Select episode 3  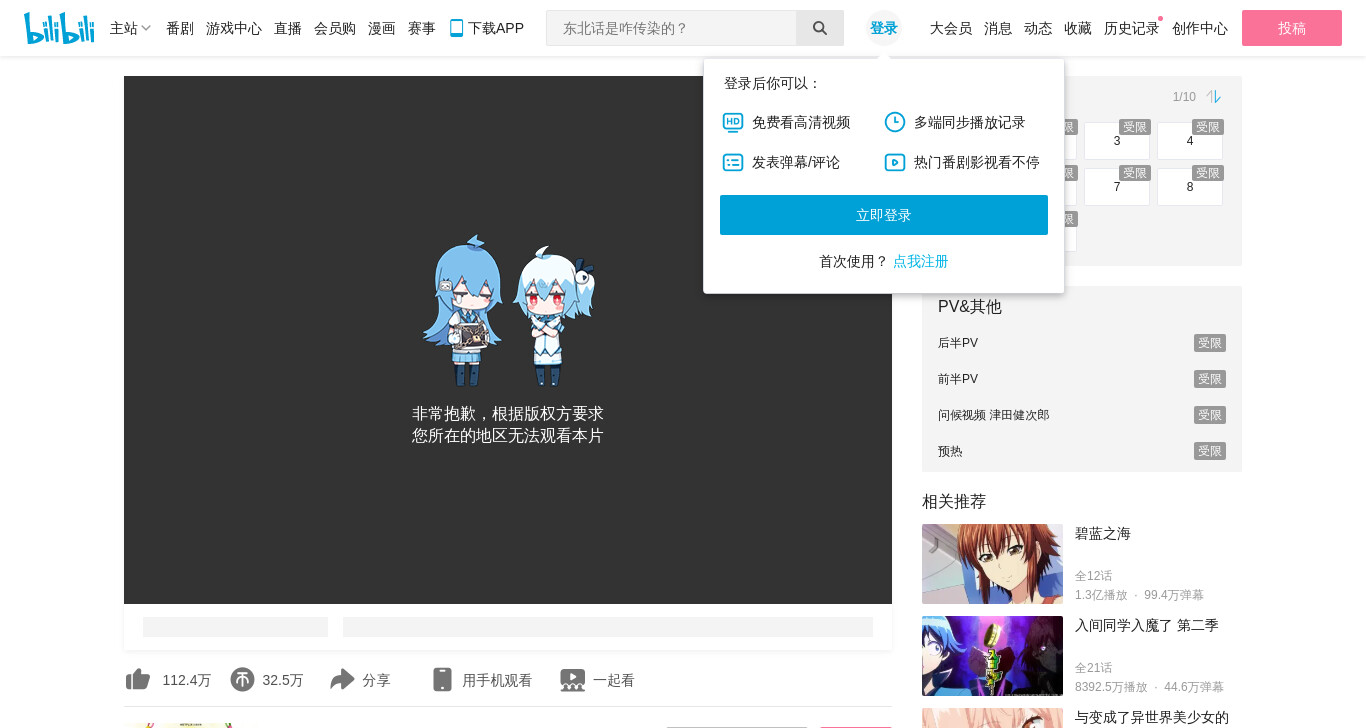[1117, 141]
